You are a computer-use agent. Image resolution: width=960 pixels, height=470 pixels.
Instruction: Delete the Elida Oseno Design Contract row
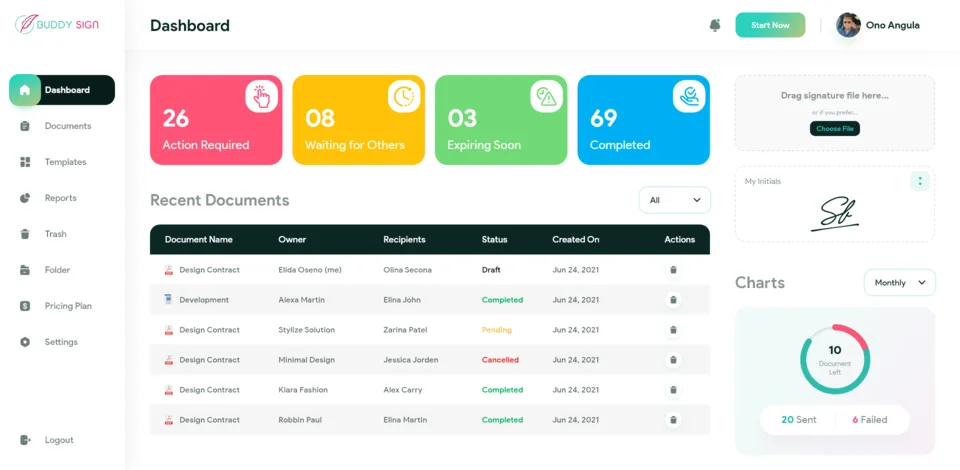coord(673,270)
